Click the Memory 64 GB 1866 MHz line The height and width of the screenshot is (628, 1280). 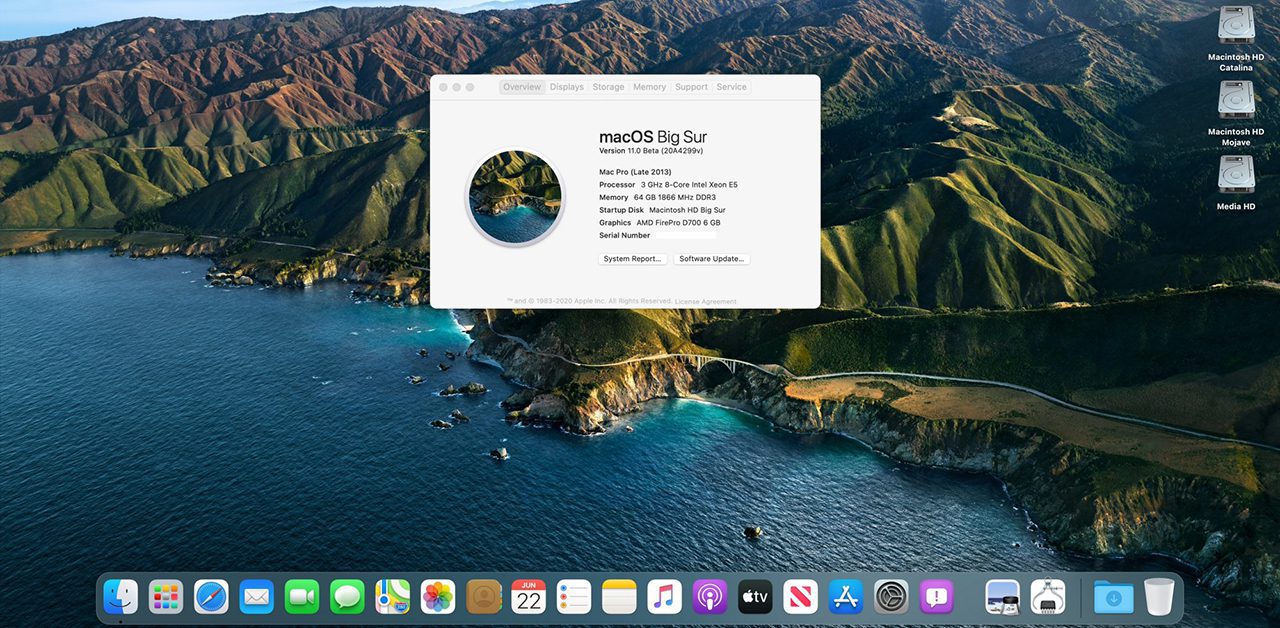pos(657,198)
